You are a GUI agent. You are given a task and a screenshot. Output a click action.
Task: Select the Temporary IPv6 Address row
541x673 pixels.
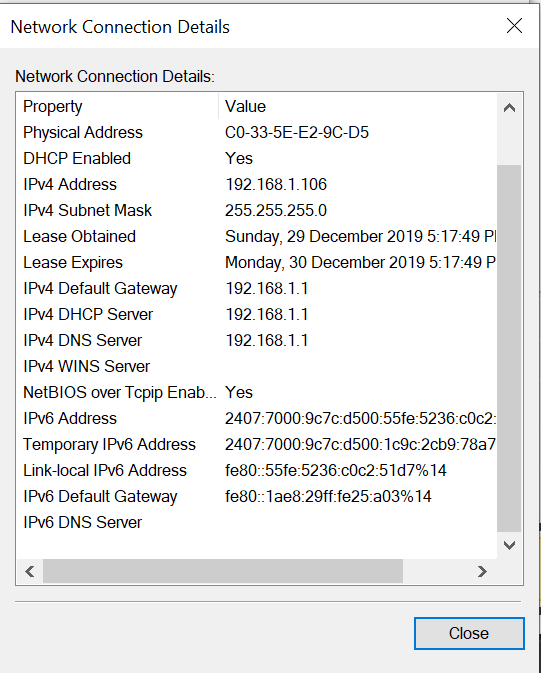(257, 444)
